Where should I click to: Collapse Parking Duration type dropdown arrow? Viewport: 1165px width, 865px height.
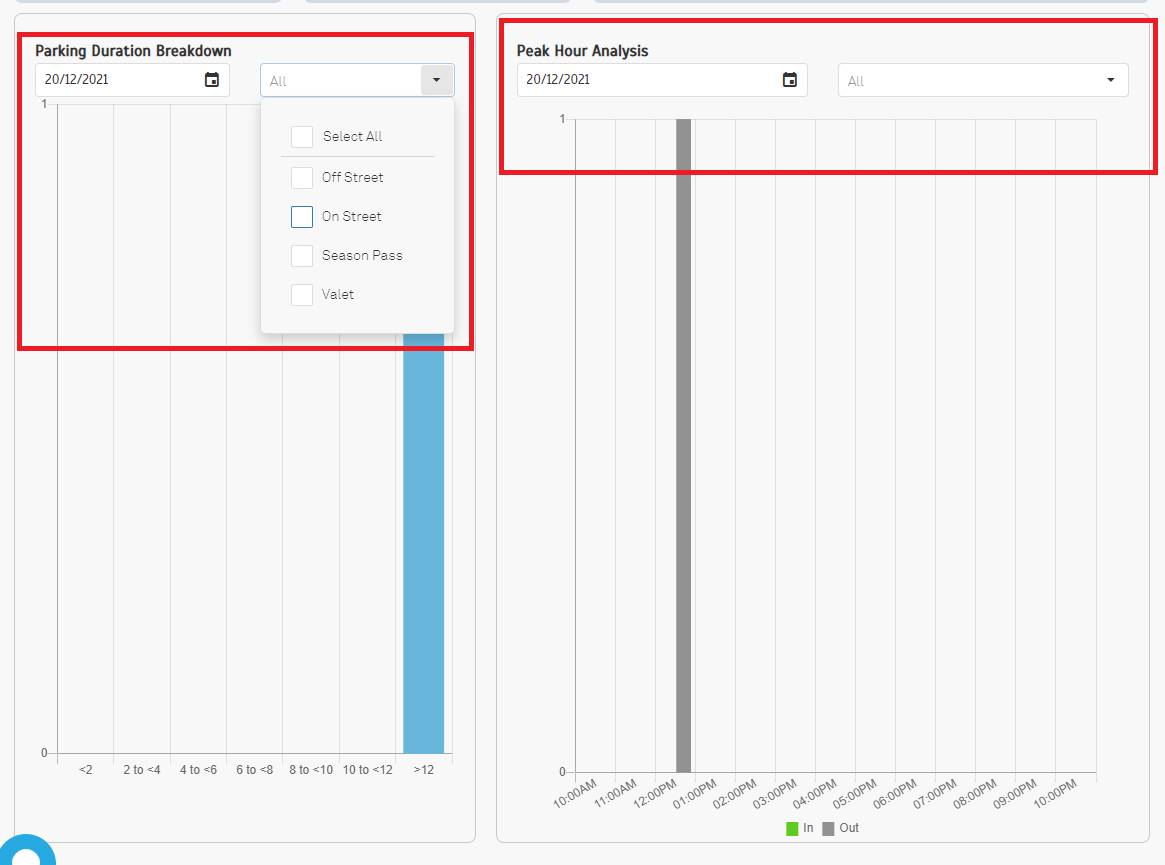437,80
